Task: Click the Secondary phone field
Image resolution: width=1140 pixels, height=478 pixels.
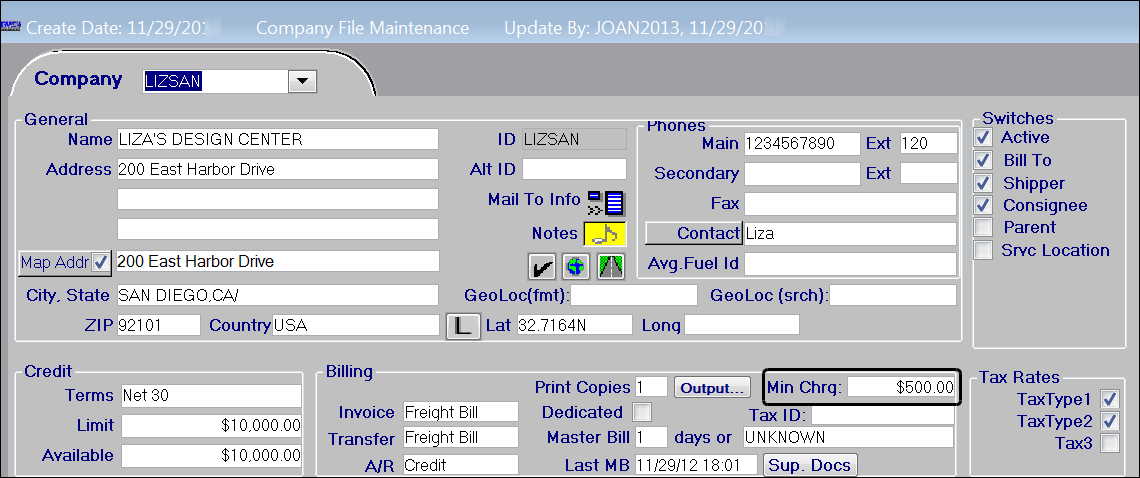Action: pos(802,173)
